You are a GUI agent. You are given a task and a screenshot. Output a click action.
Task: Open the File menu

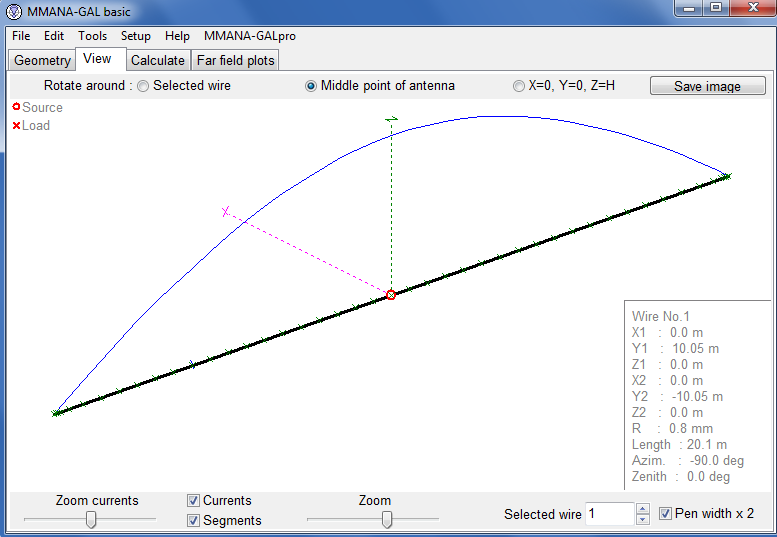[21, 36]
